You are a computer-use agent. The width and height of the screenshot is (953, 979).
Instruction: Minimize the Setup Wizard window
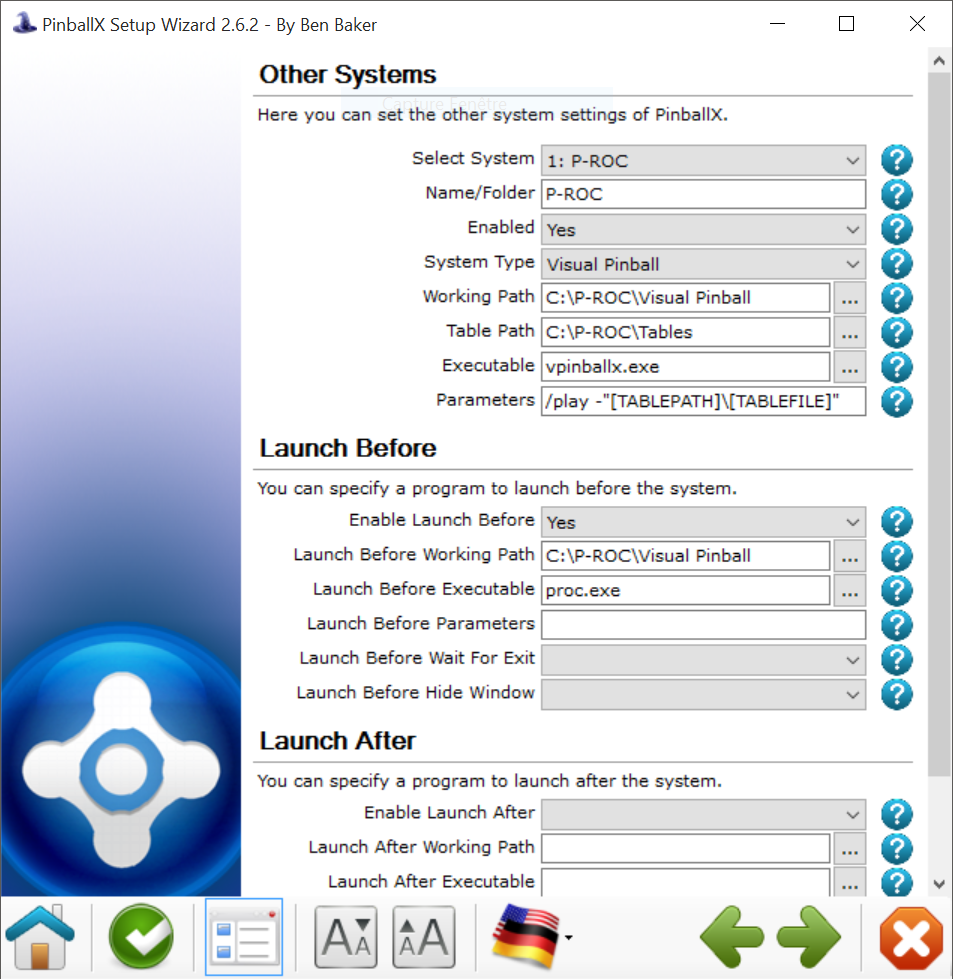click(778, 24)
